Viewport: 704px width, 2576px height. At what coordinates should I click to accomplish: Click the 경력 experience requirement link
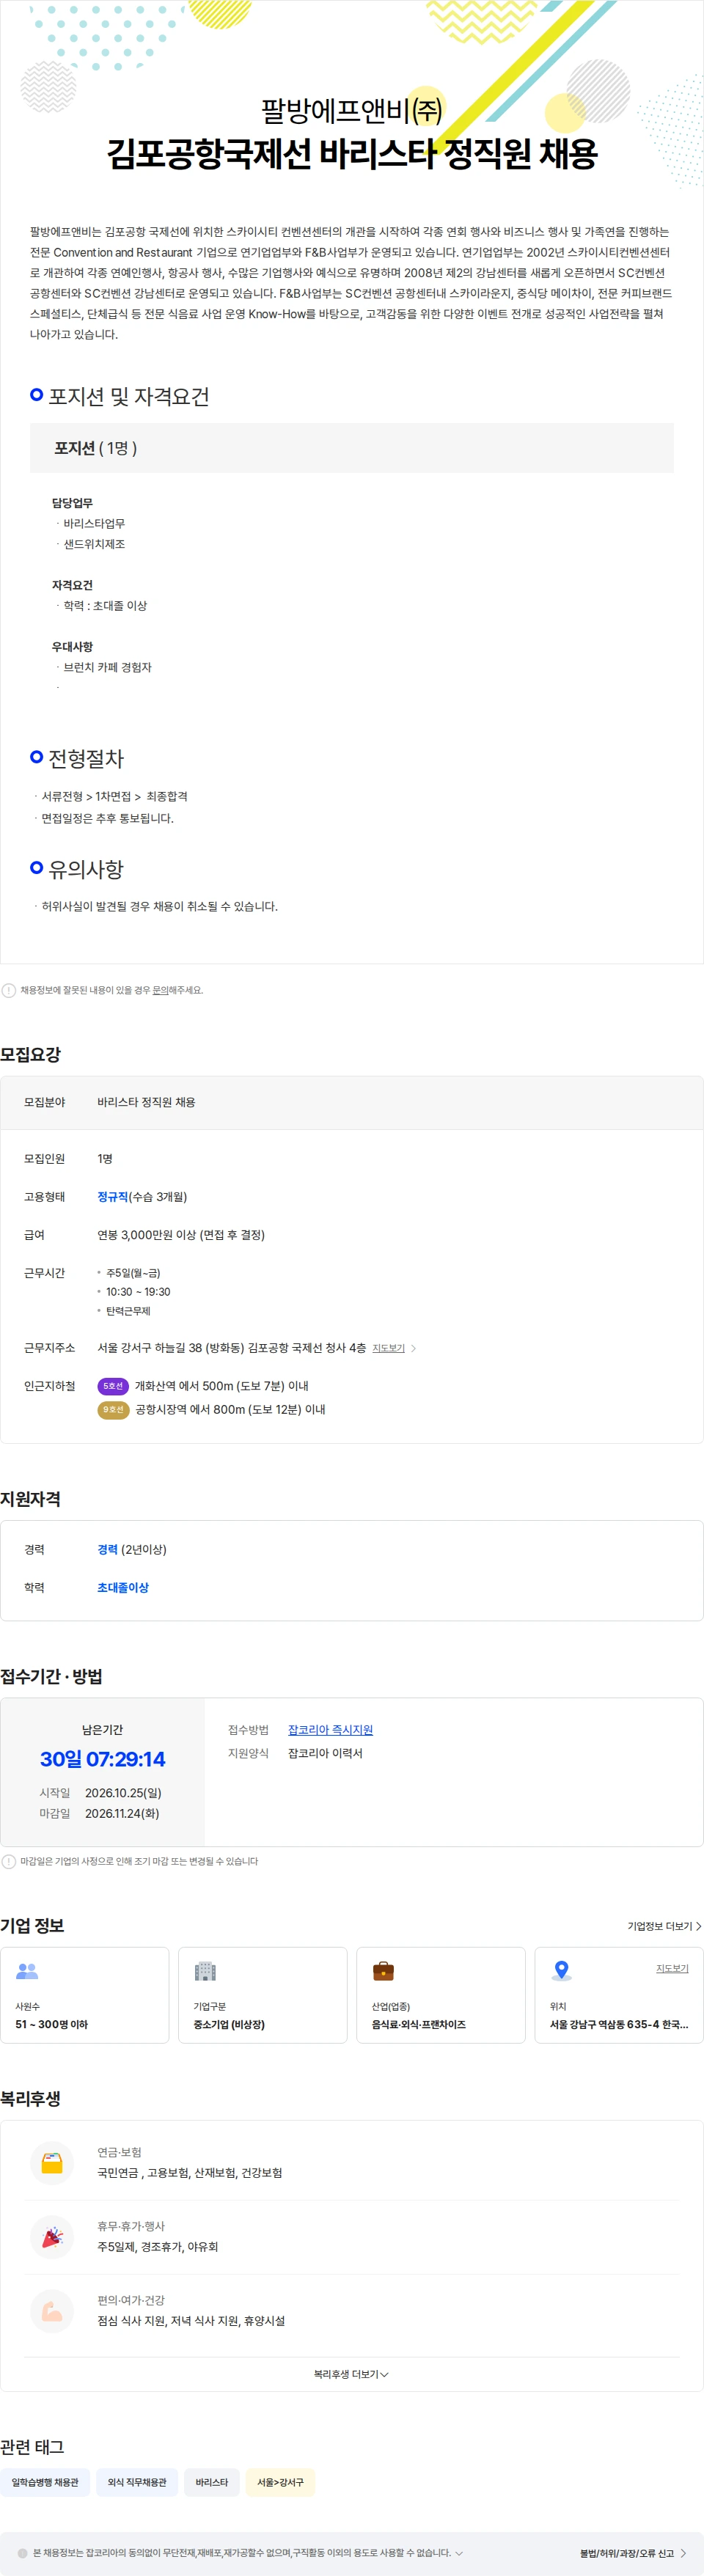coord(107,1549)
